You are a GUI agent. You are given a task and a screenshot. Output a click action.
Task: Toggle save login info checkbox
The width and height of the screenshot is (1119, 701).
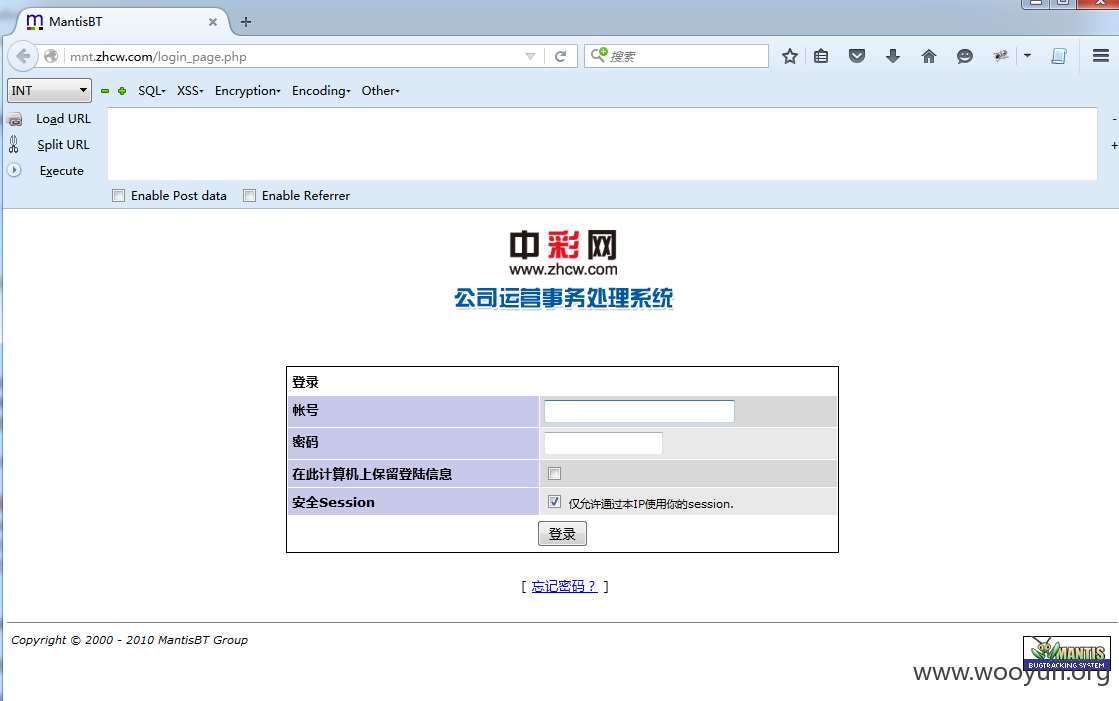tap(555, 473)
